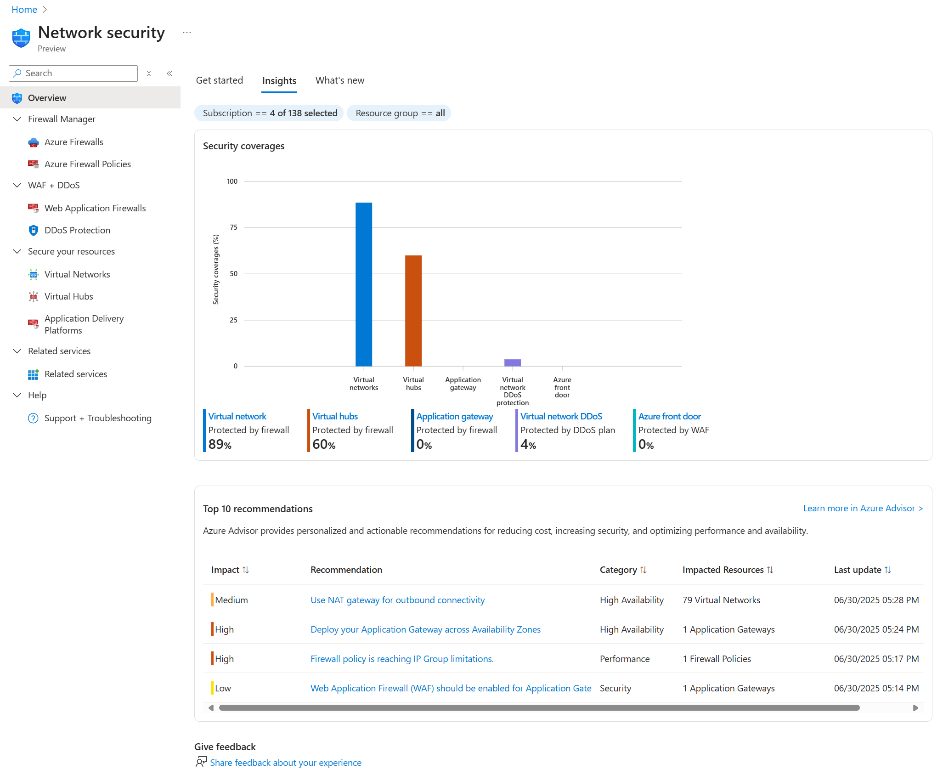Screen dimensions: 943x775
Task: Click the purple DDoS protection chart bar
Action: pos(512,363)
